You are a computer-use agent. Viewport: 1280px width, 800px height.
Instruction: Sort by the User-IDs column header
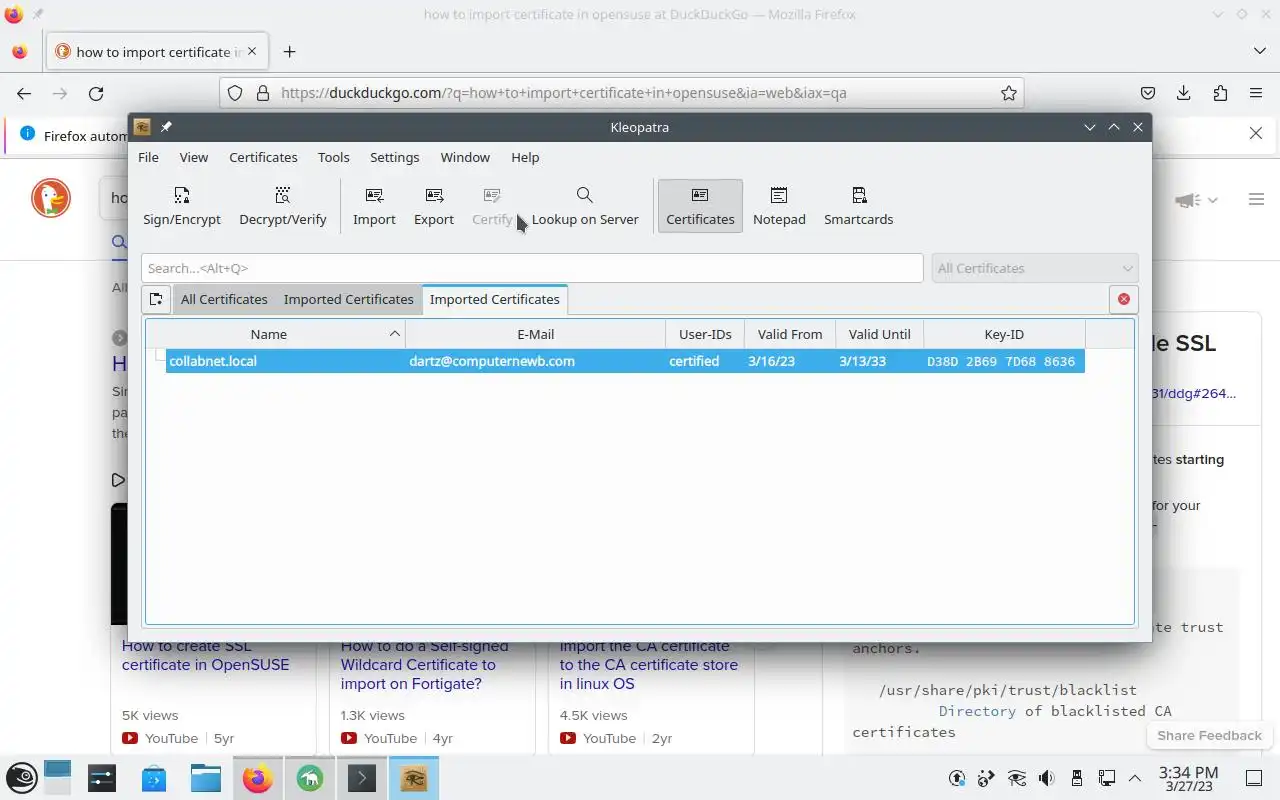click(x=705, y=334)
